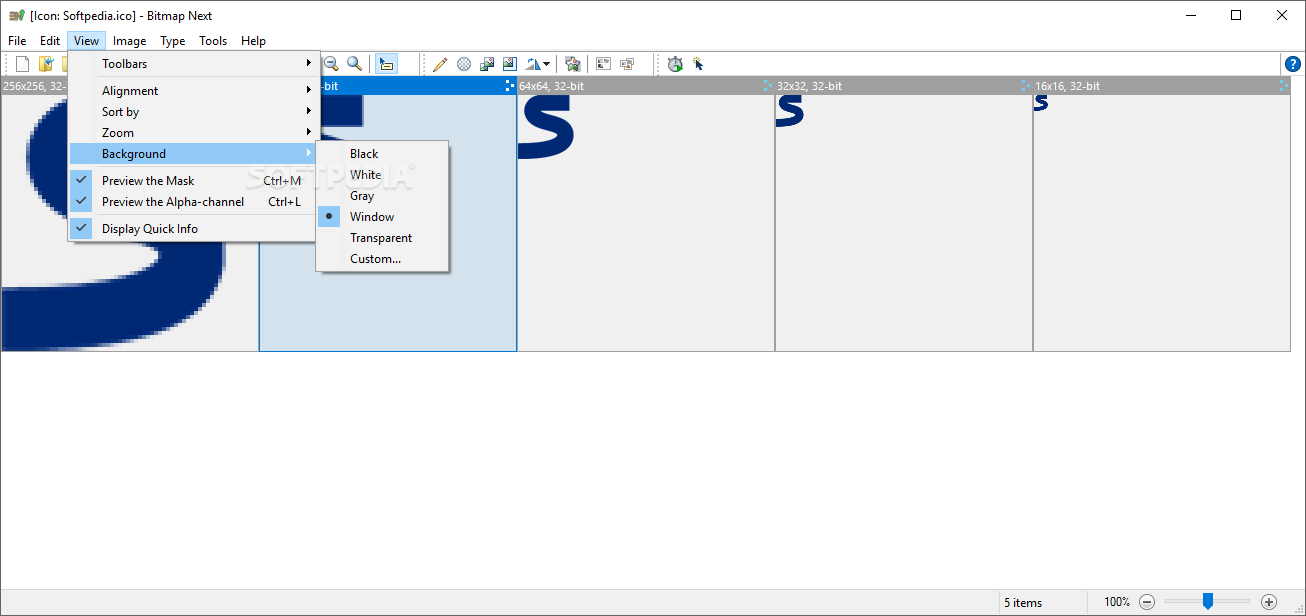
Task: Expand the Toolbars submenu
Action: pyautogui.click(x=194, y=64)
